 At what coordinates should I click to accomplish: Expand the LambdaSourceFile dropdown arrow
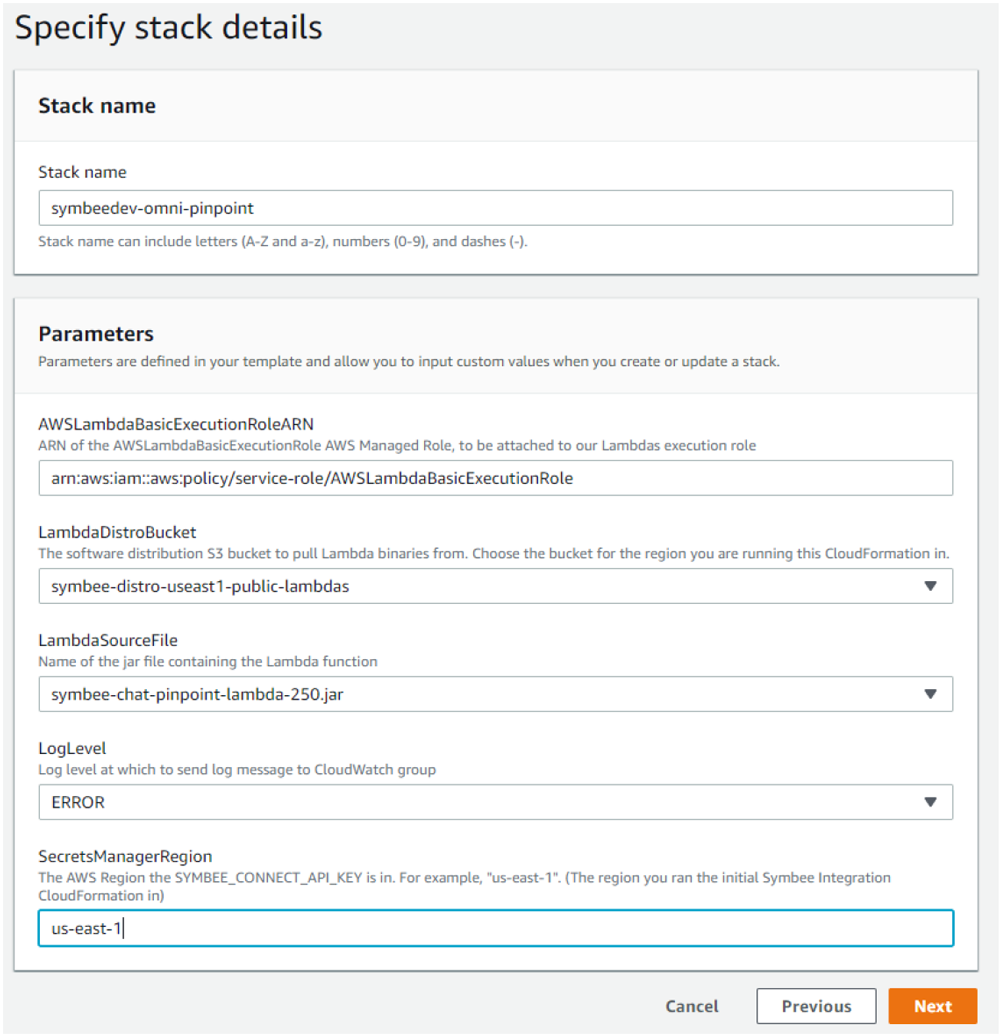(930, 694)
